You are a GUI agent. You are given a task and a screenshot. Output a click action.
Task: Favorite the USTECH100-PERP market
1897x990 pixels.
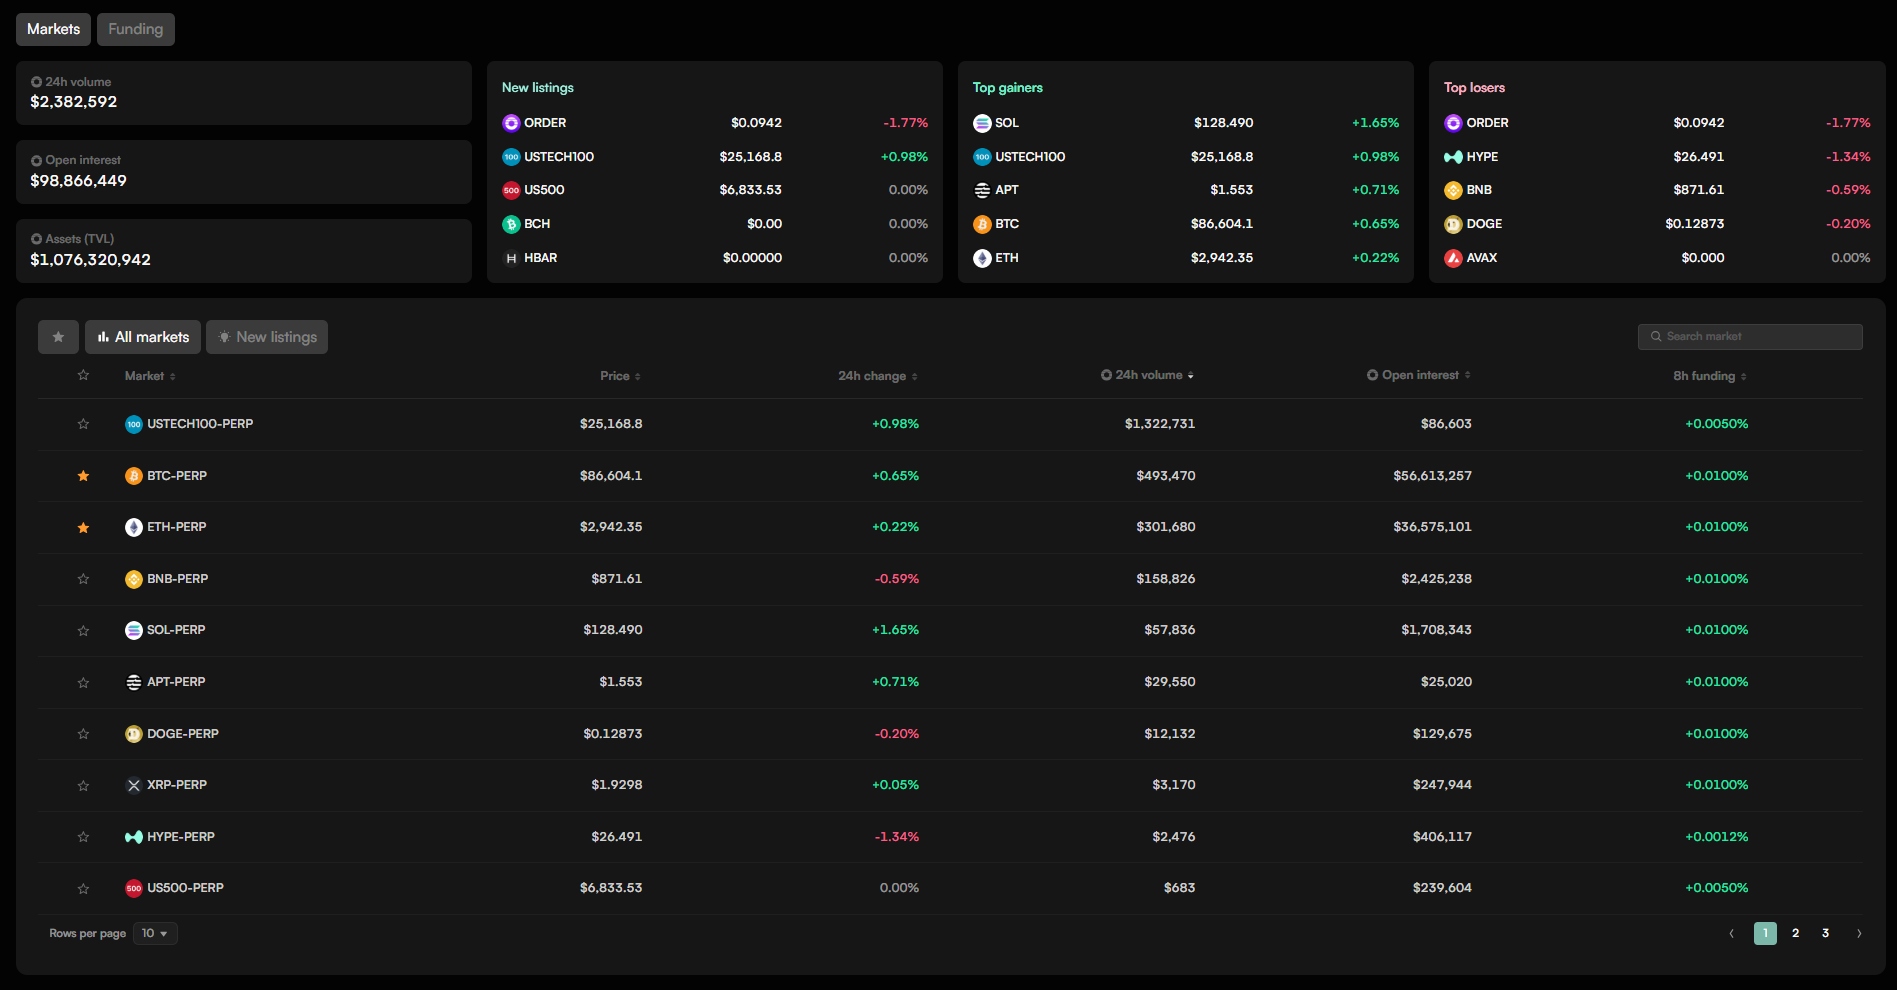coord(83,424)
